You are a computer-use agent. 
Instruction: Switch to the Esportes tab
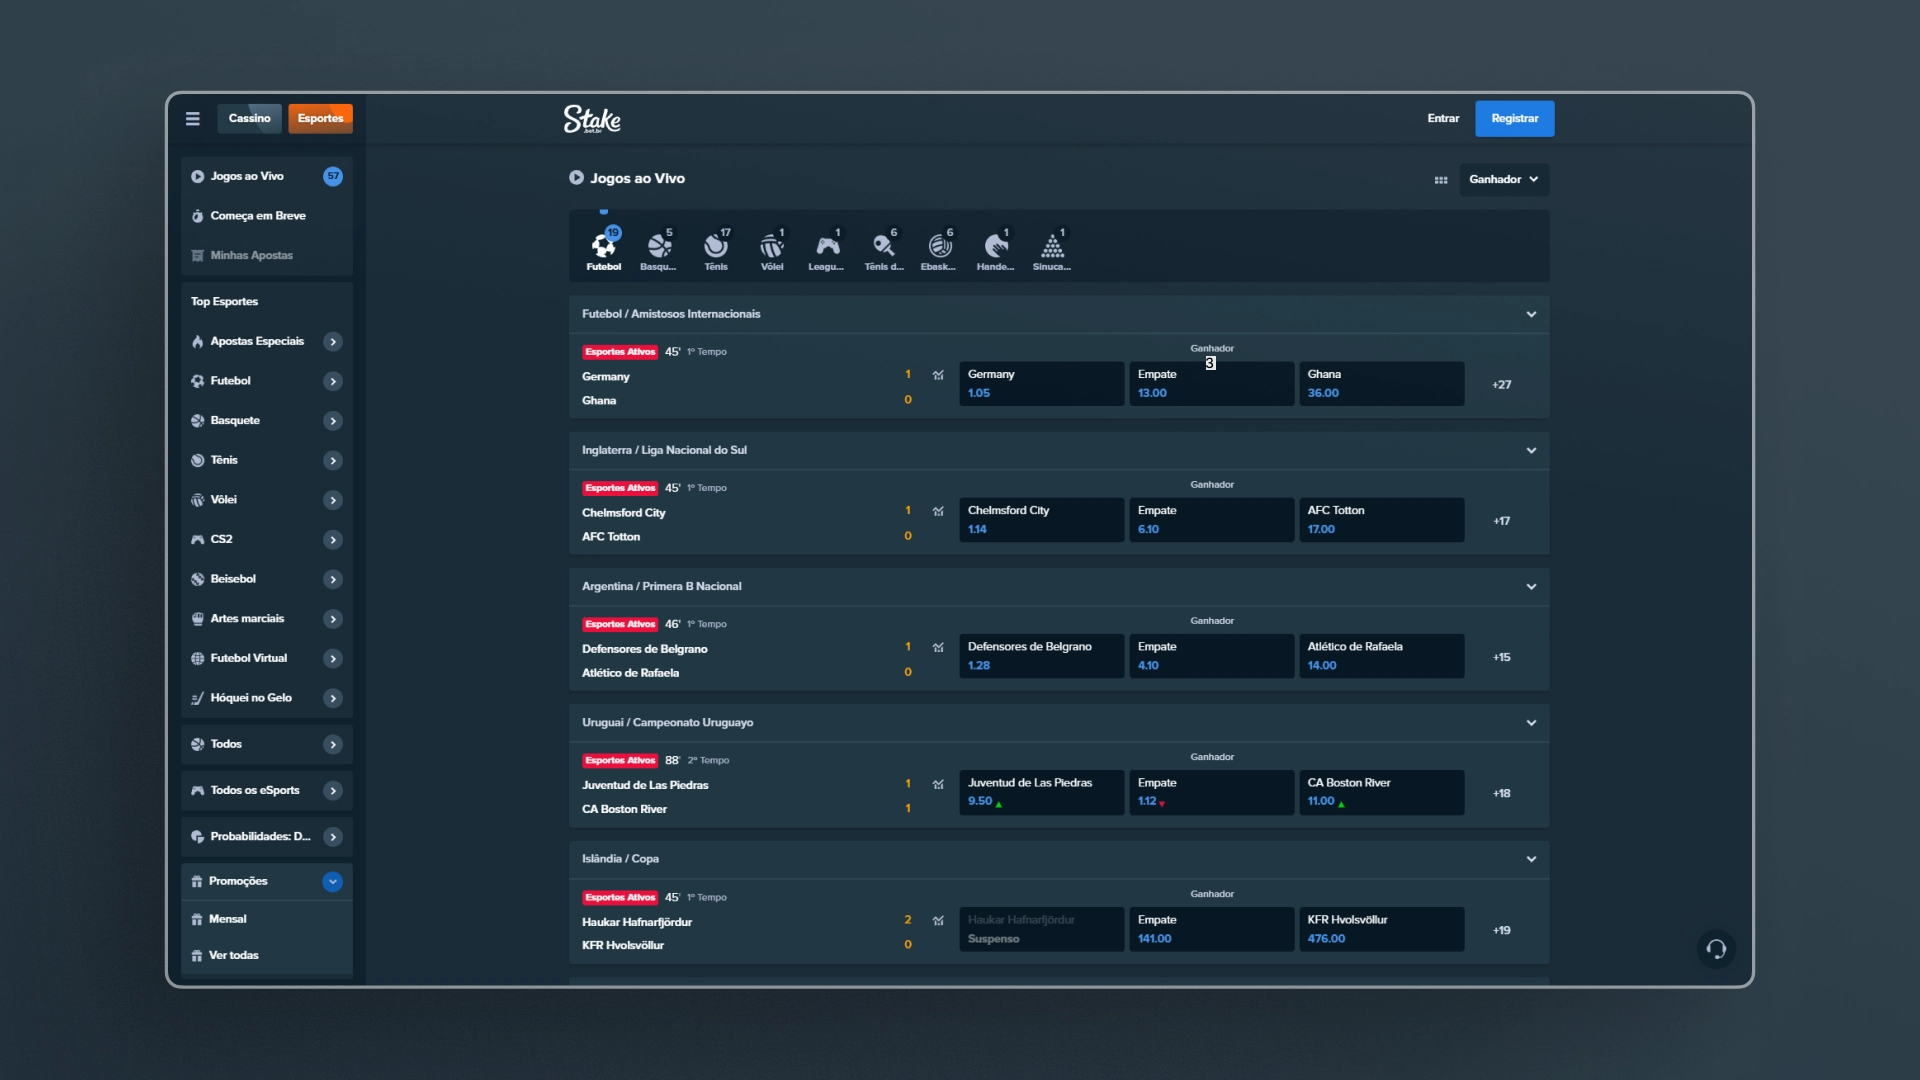click(320, 118)
